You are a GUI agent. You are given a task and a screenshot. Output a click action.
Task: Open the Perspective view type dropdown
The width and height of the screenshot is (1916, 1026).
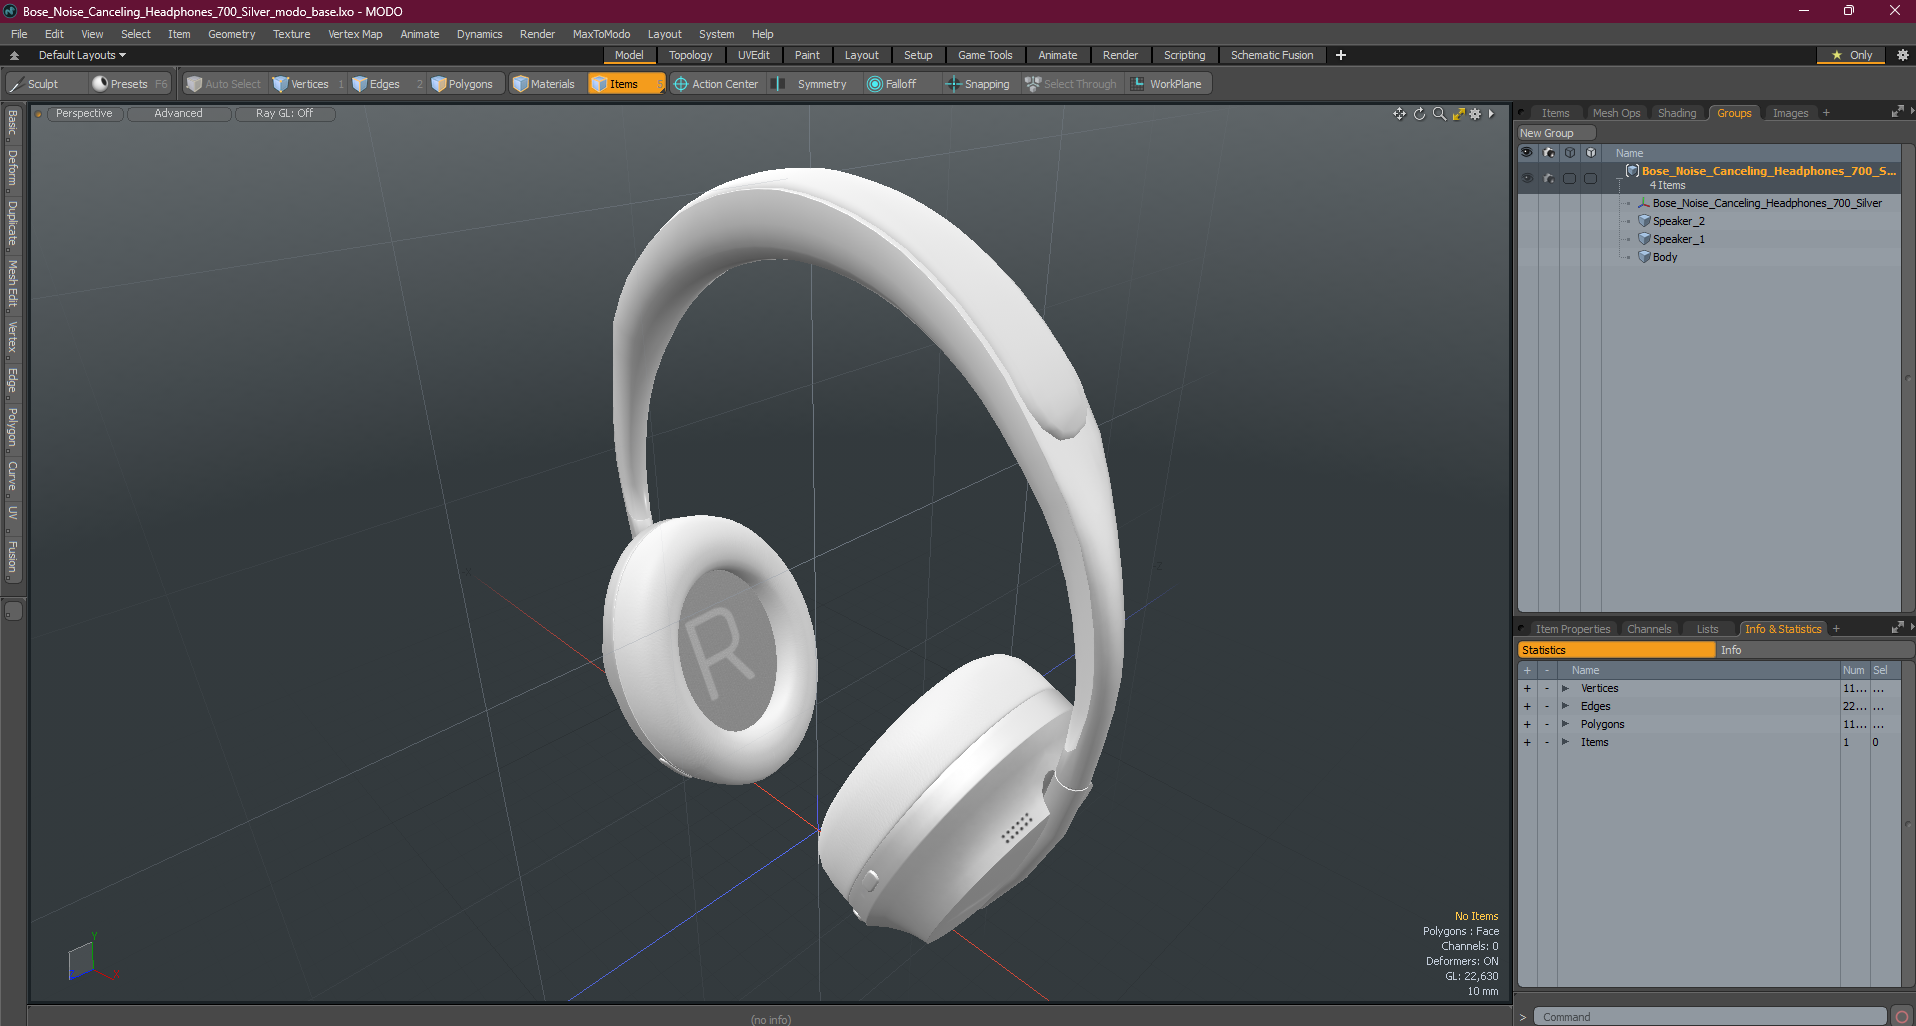click(x=84, y=114)
